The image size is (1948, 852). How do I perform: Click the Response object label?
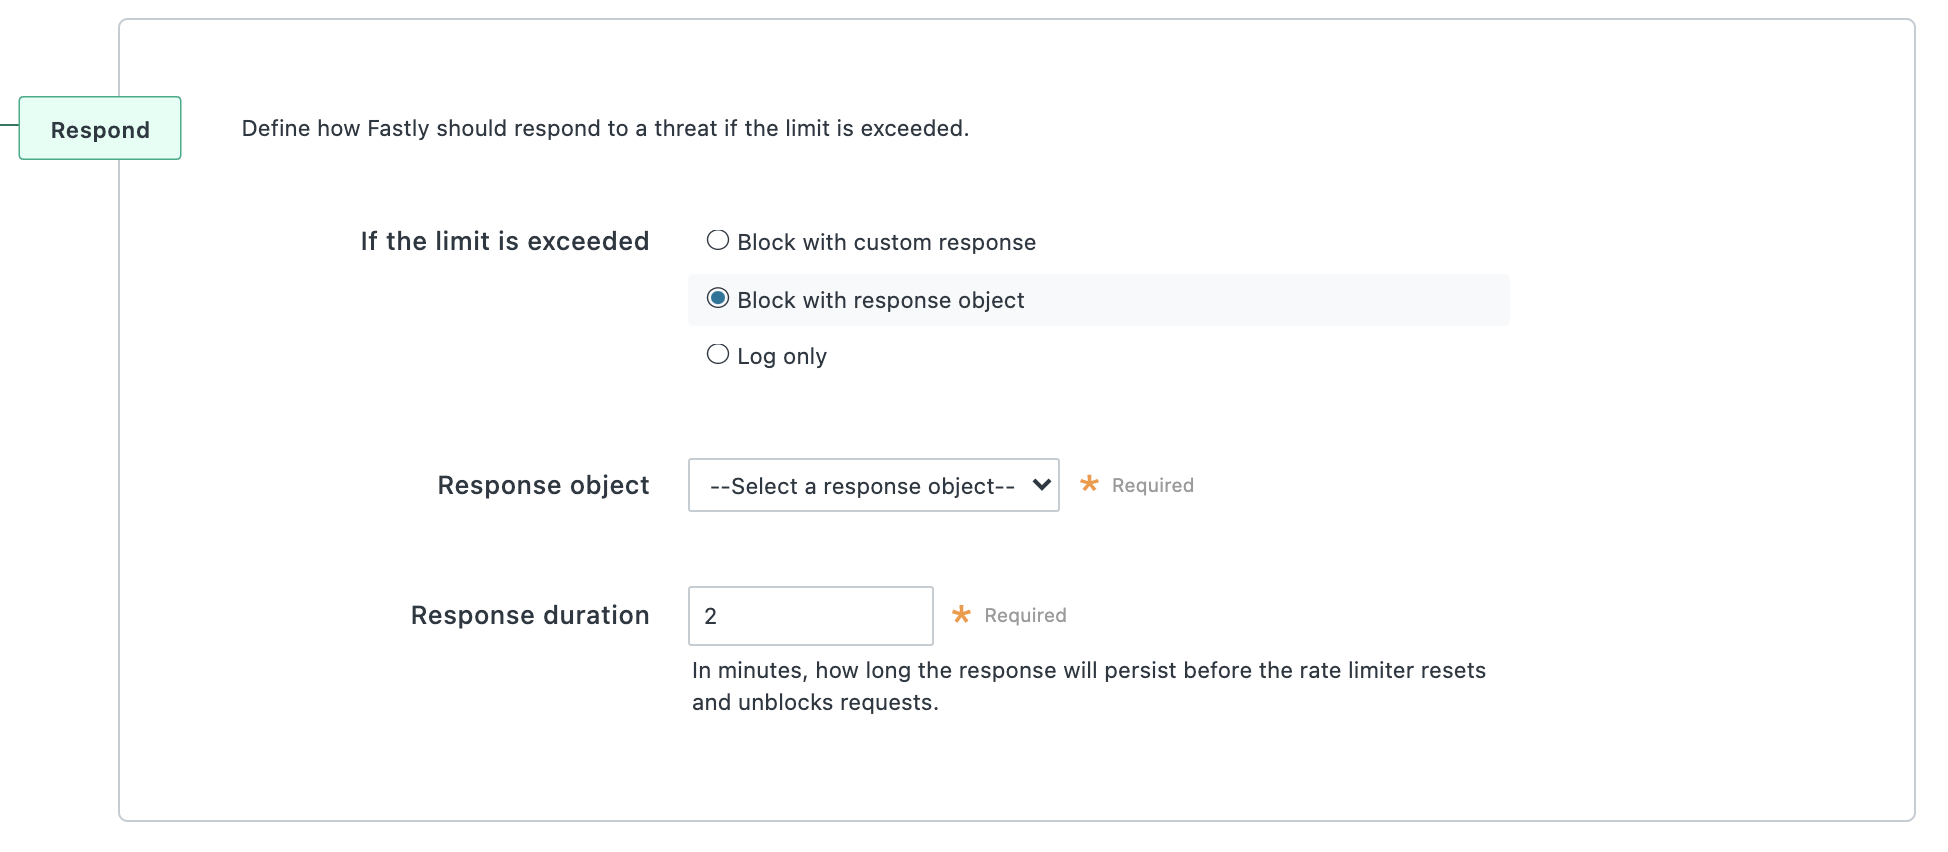pos(543,485)
